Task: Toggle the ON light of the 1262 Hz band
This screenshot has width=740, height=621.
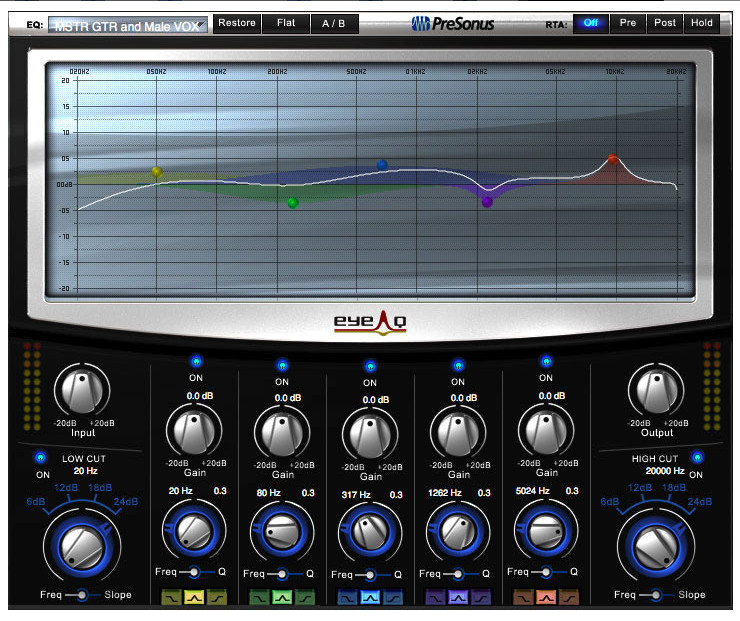Action: [x=458, y=365]
